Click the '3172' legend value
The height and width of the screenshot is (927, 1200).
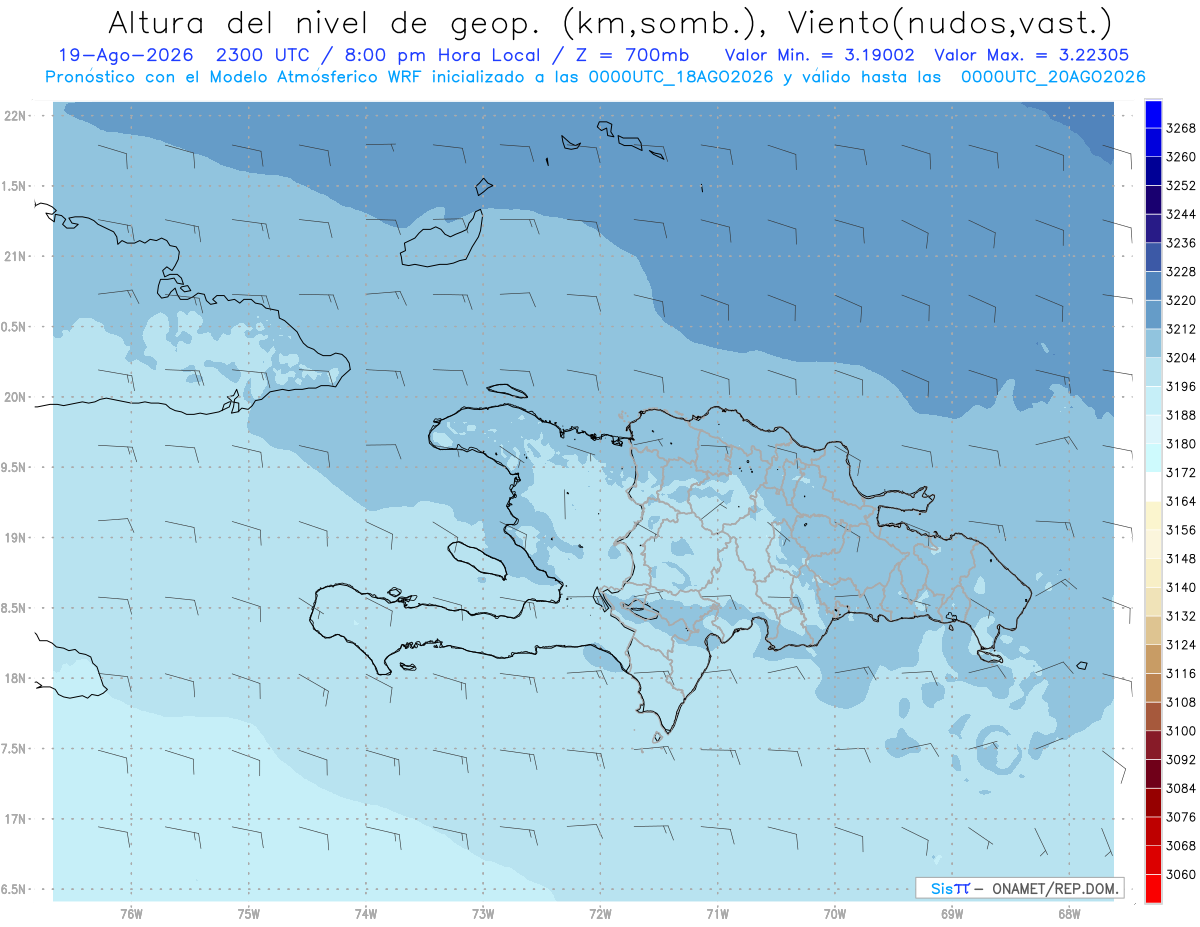tap(1181, 472)
